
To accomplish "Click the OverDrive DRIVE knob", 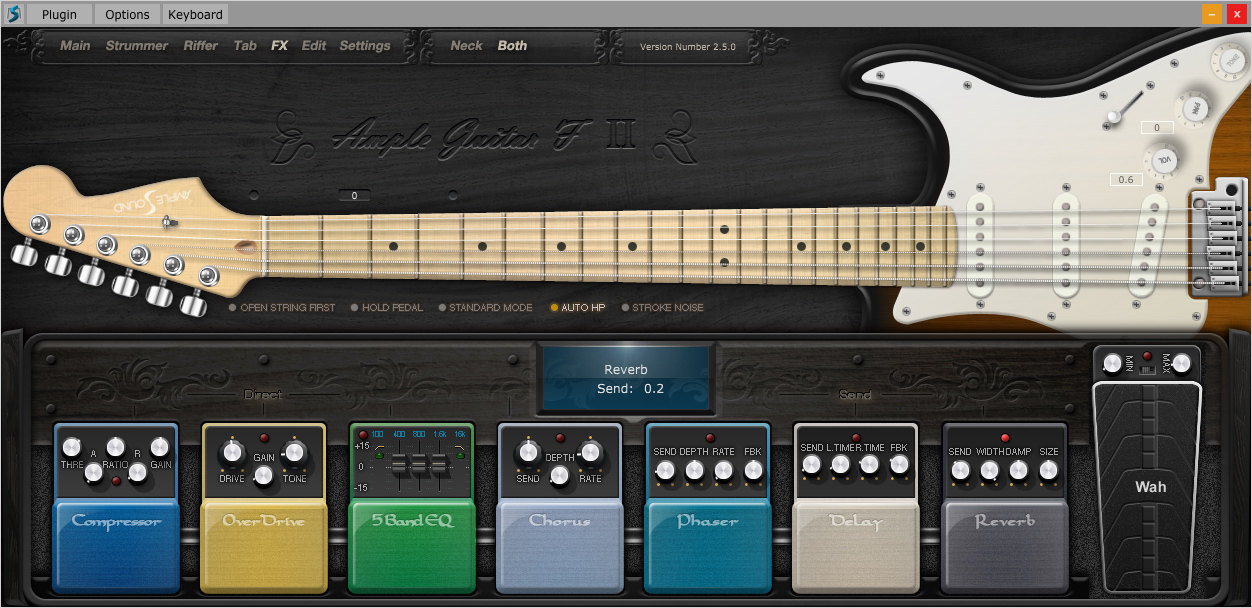I will [232, 454].
